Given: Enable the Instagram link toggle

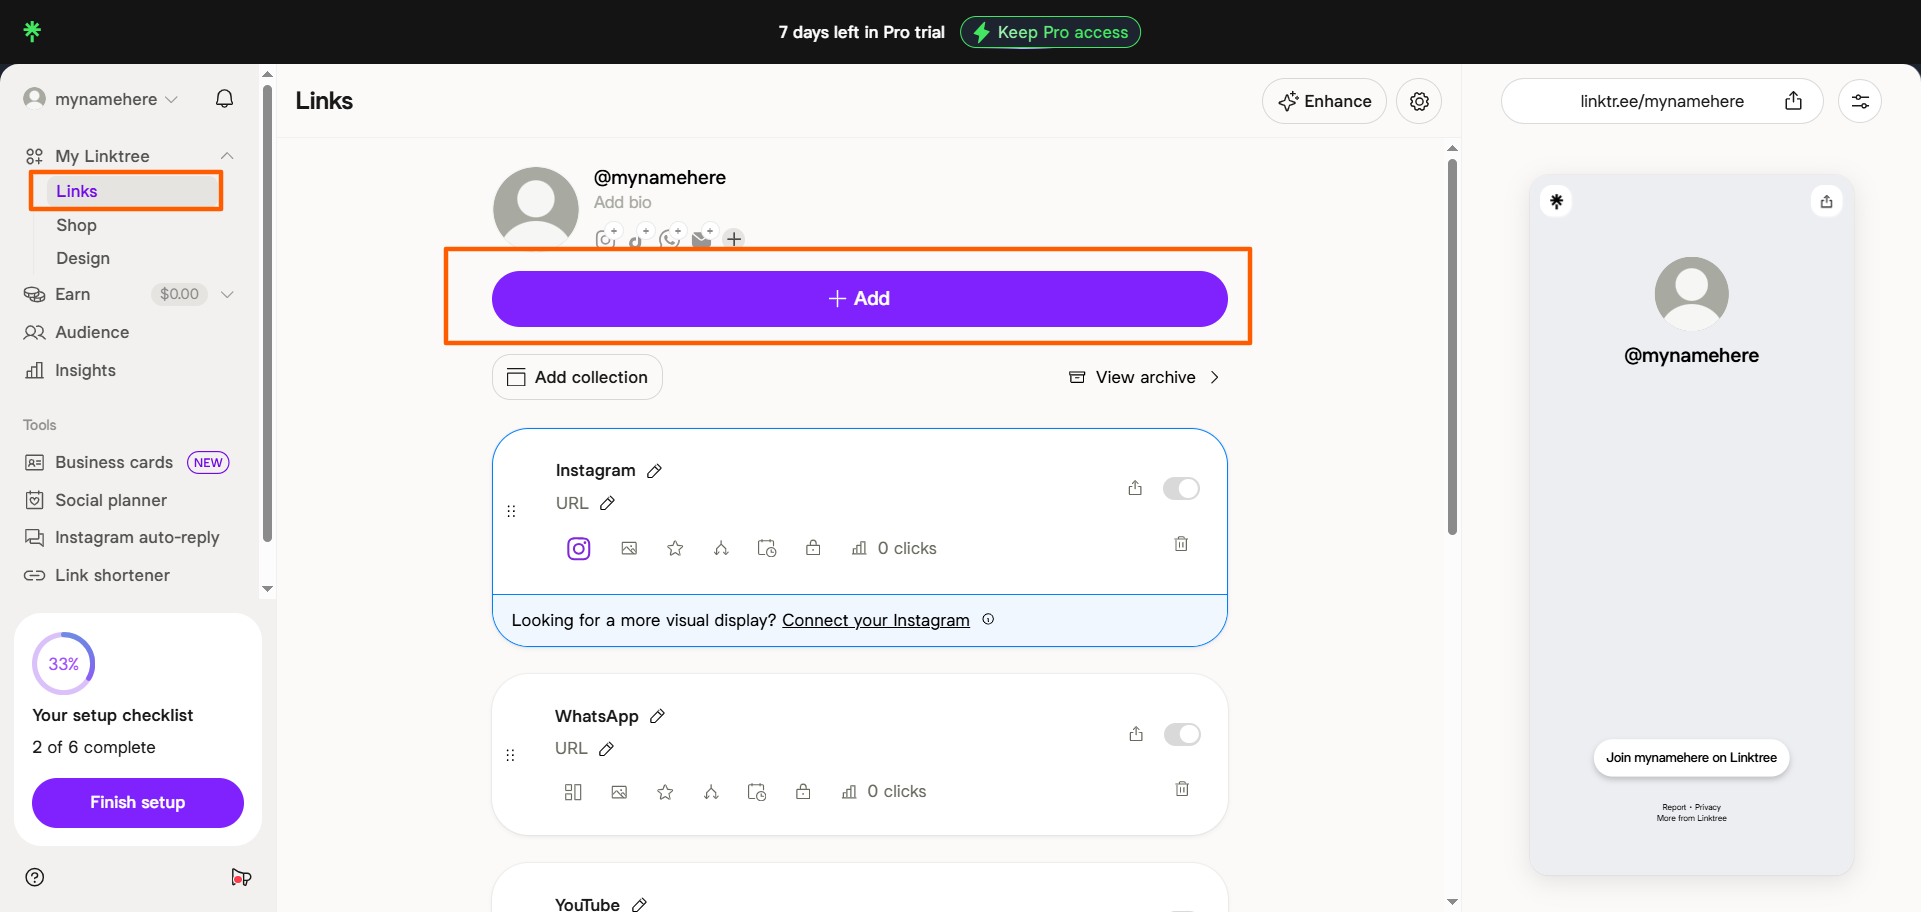Looking at the screenshot, I should click(1181, 488).
